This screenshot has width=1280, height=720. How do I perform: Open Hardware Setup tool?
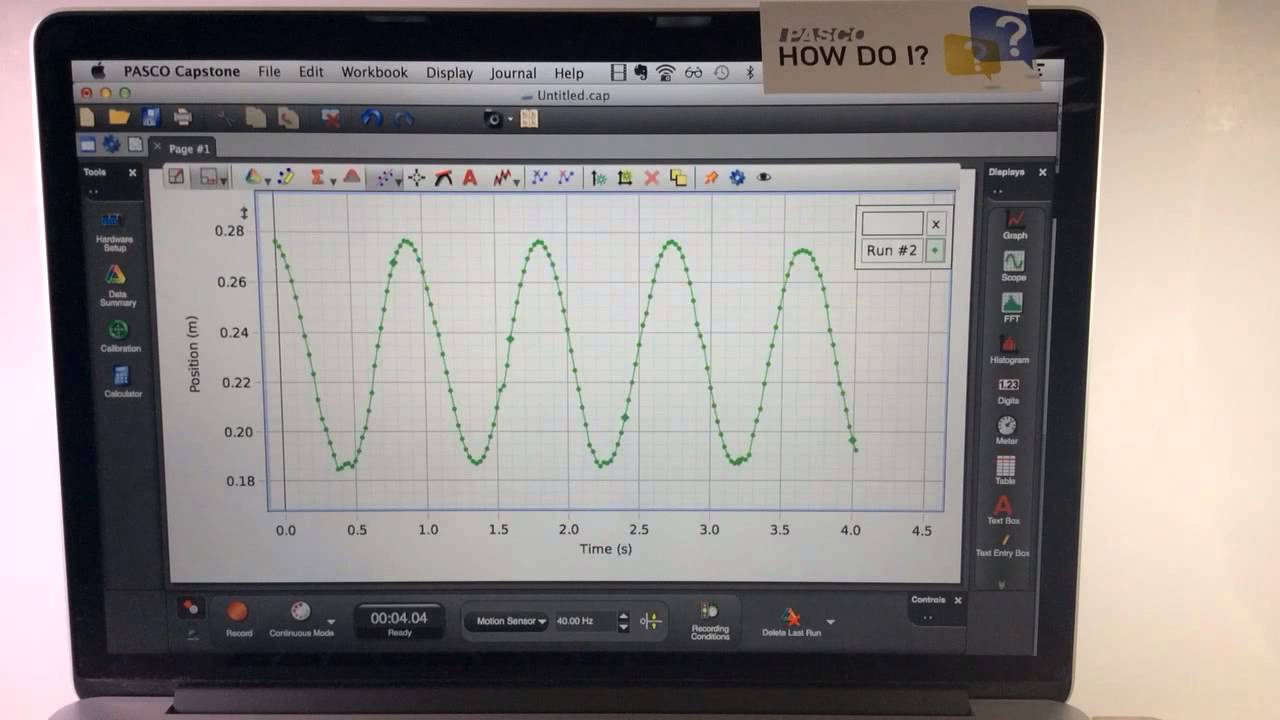114,229
